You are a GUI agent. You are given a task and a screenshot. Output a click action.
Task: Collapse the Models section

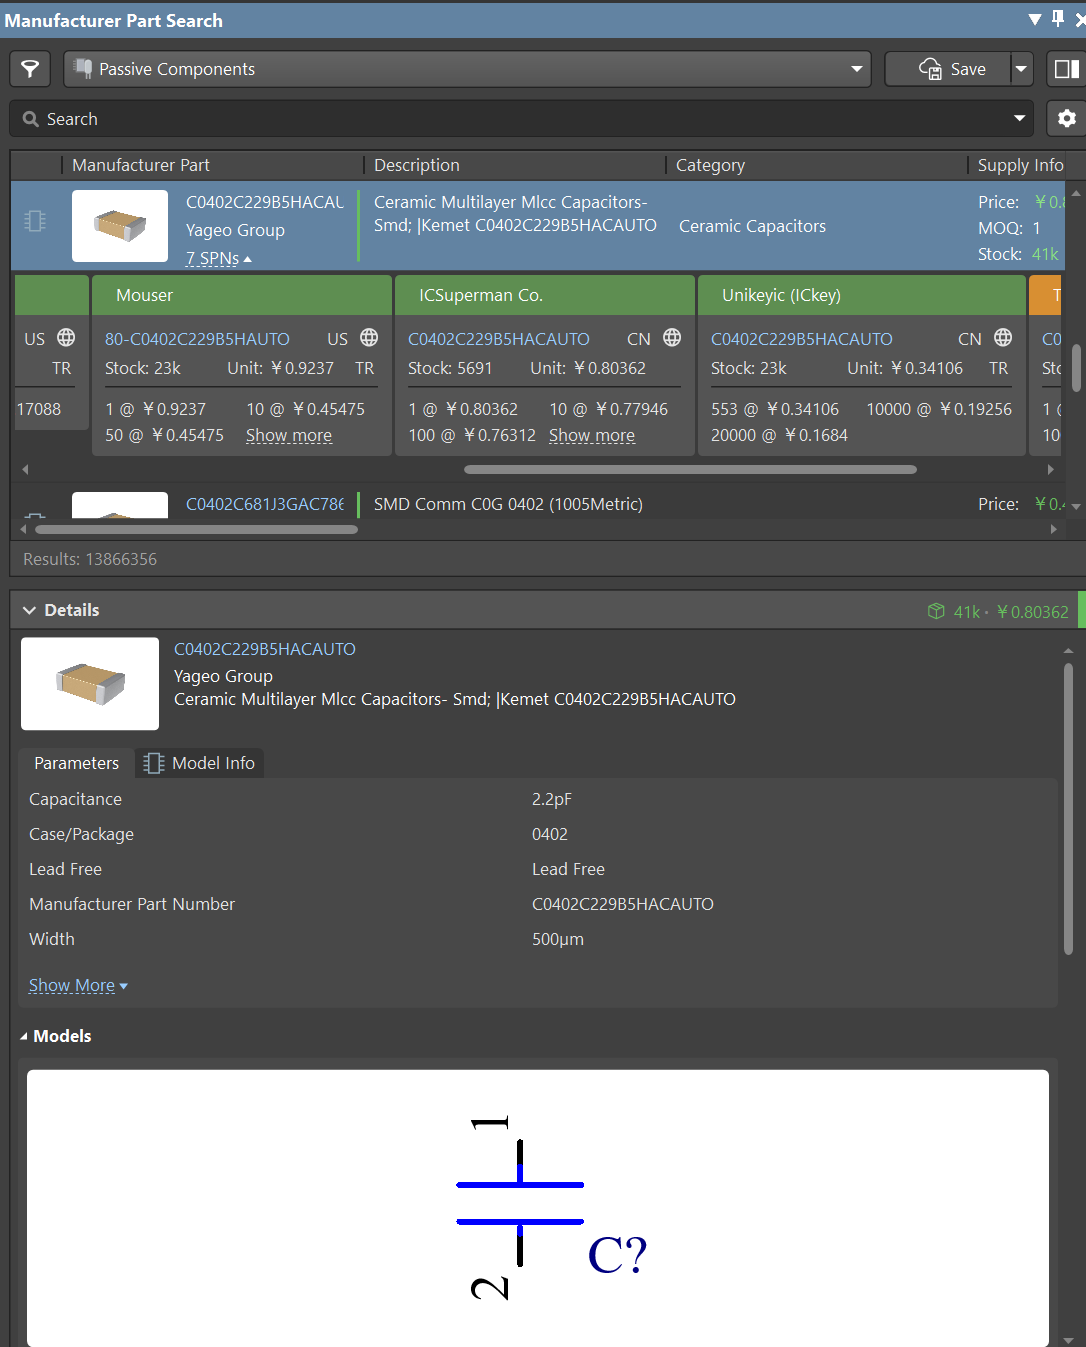tap(24, 1037)
